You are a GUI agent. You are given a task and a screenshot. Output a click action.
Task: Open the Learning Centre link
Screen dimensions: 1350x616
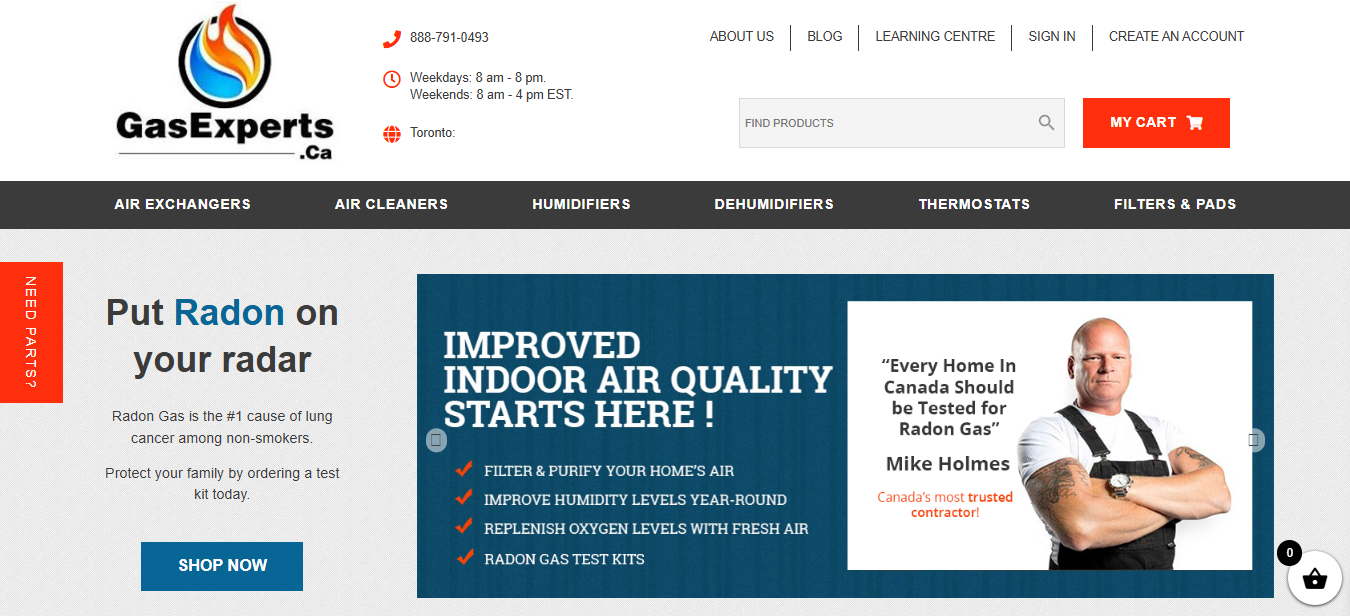point(935,37)
